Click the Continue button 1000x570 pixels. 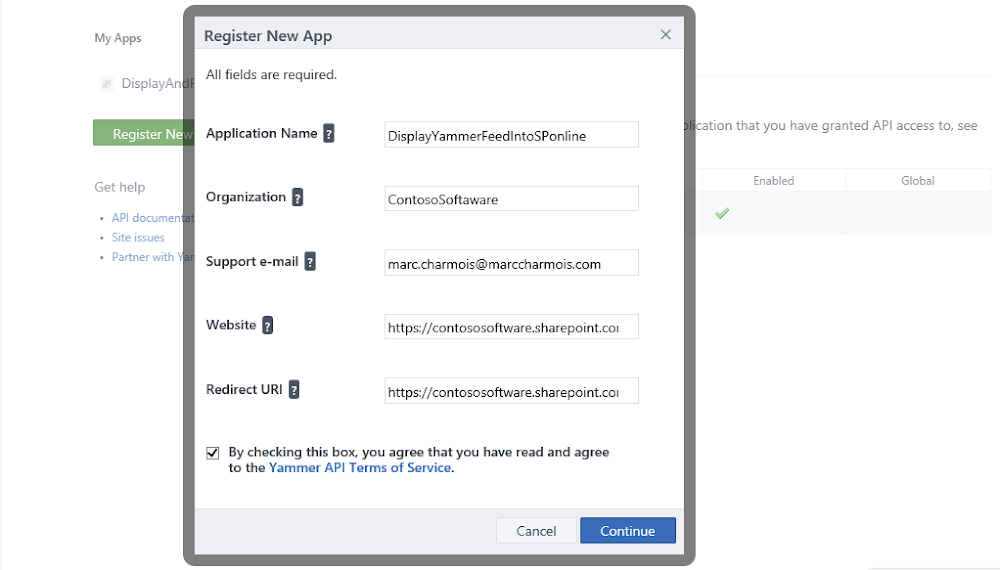pos(628,530)
